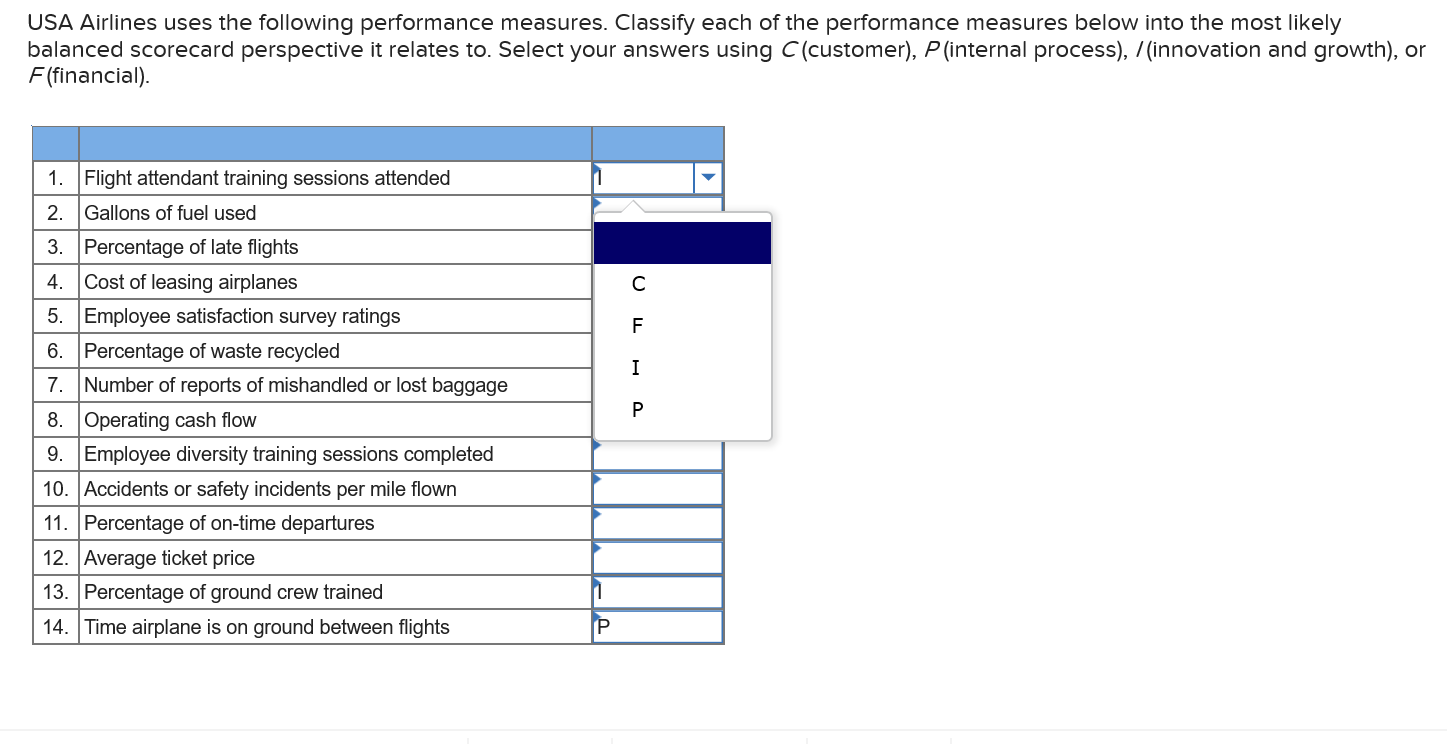Choose the highlighted blank entry in the dropdown
Screen dimensions: 1447x744
pyautogui.click(x=681, y=242)
